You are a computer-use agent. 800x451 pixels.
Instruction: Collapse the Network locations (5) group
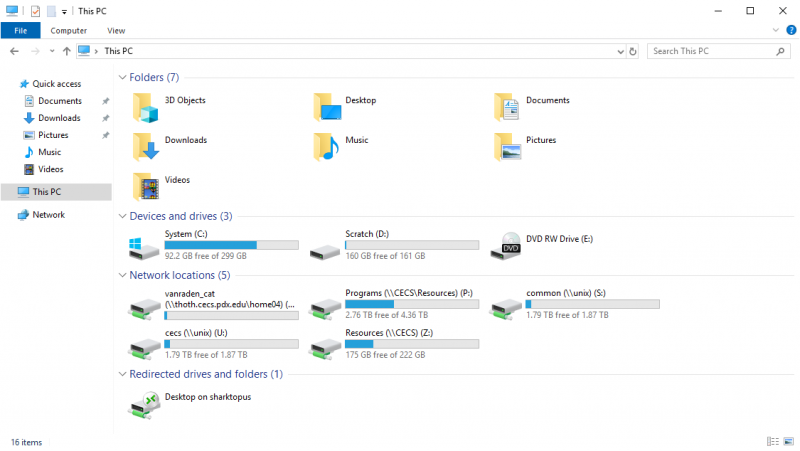pos(122,275)
